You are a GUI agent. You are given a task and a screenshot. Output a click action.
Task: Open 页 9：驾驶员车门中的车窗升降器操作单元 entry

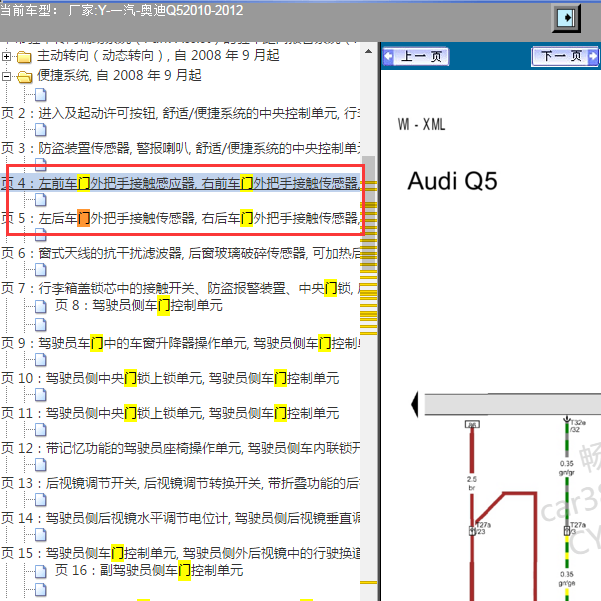[x=180, y=343]
